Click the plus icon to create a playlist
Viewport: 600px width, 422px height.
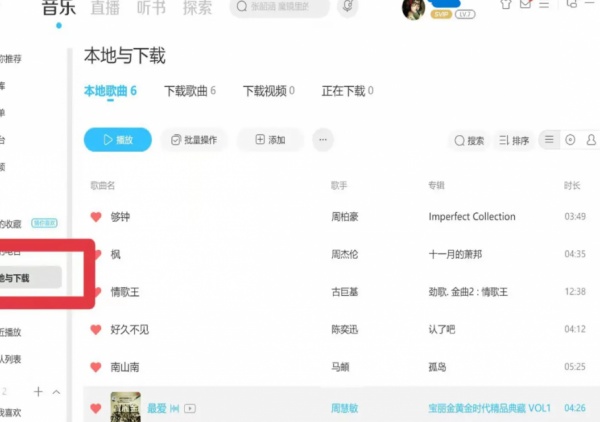coord(38,391)
